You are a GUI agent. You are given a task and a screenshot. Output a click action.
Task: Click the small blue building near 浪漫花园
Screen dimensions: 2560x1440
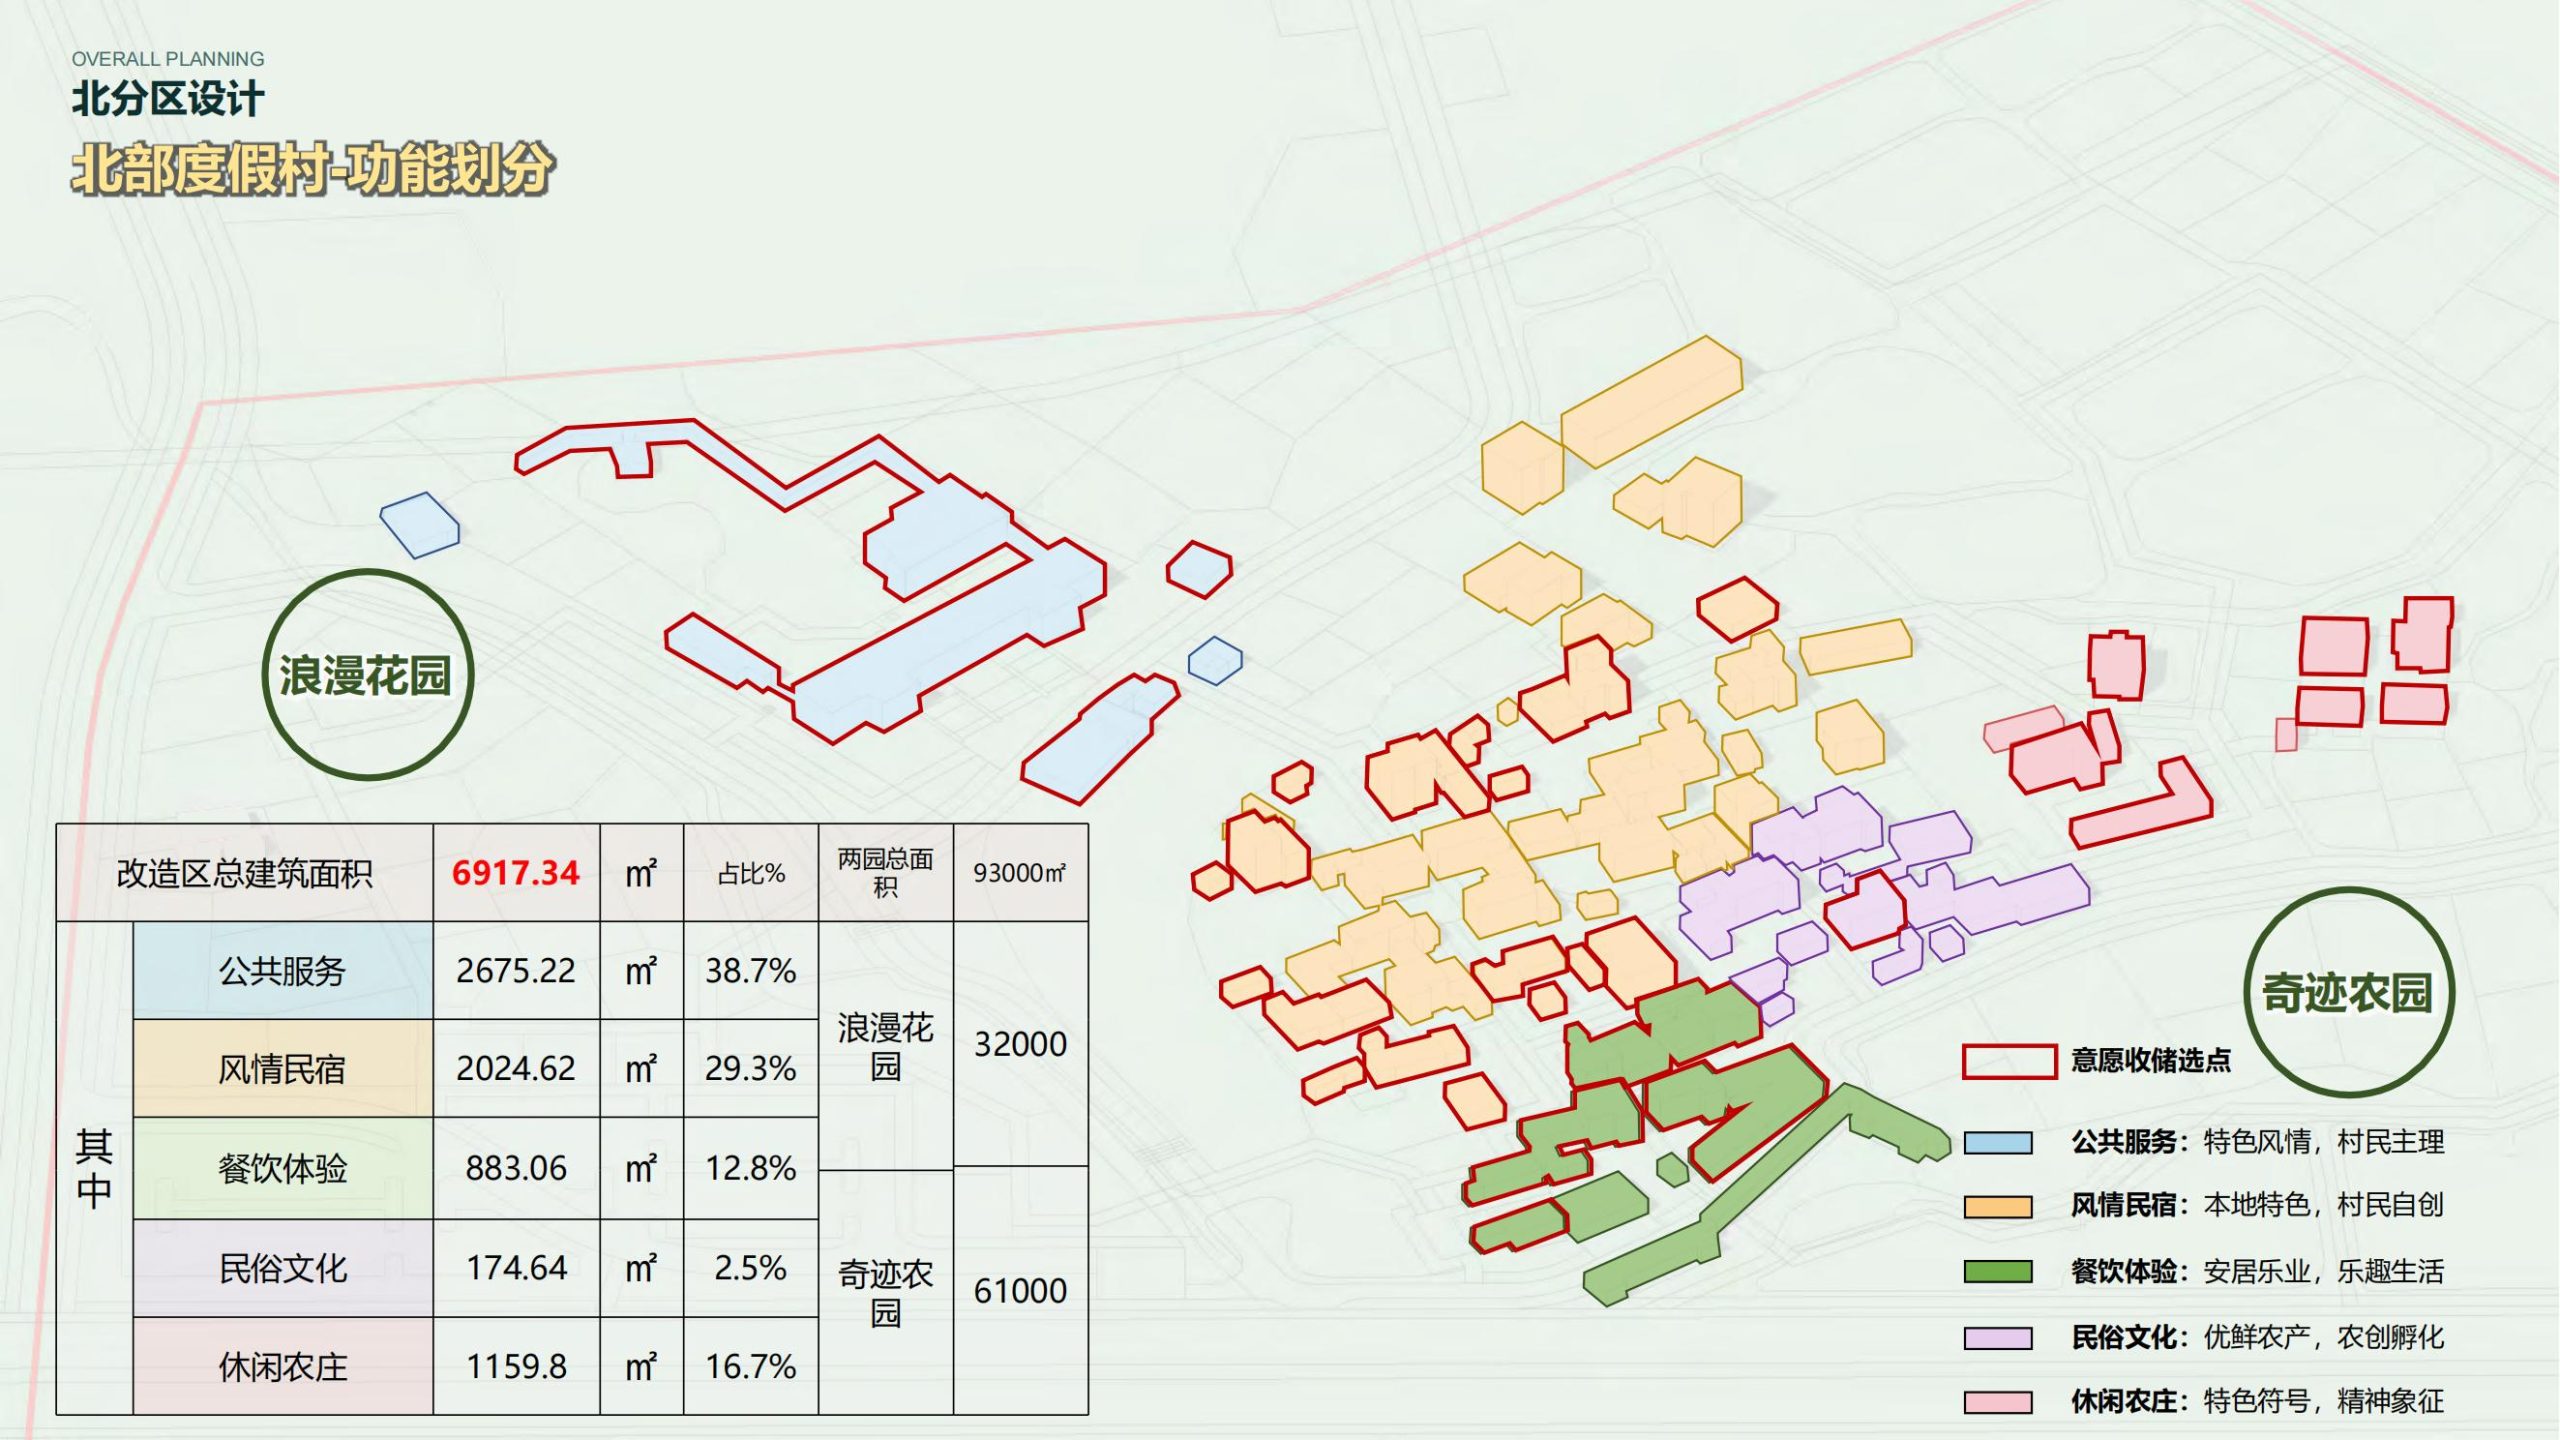pos(420,525)
